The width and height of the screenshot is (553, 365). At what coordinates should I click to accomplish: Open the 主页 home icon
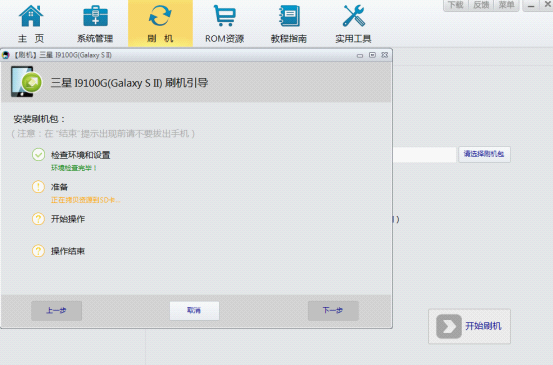pos(31,17)
